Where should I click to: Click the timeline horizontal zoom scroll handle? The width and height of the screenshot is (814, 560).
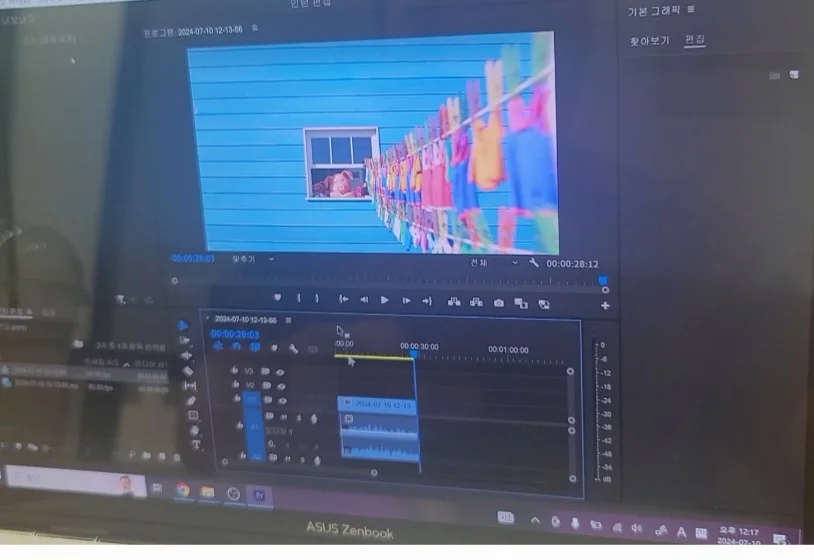(x=374, y=473)
